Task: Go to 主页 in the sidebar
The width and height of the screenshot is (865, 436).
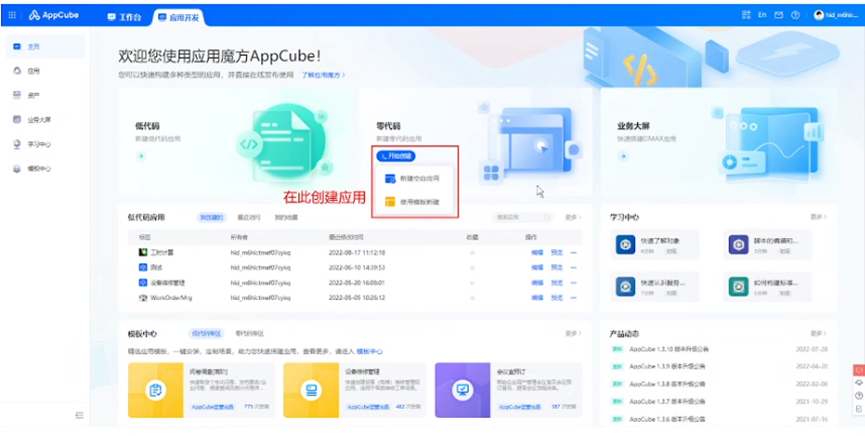Action: click(x=45, y=47)
